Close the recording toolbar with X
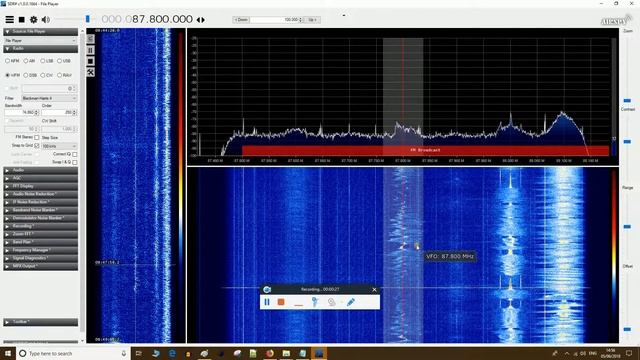Screen dimensions: 640x360 coord(374,289)
